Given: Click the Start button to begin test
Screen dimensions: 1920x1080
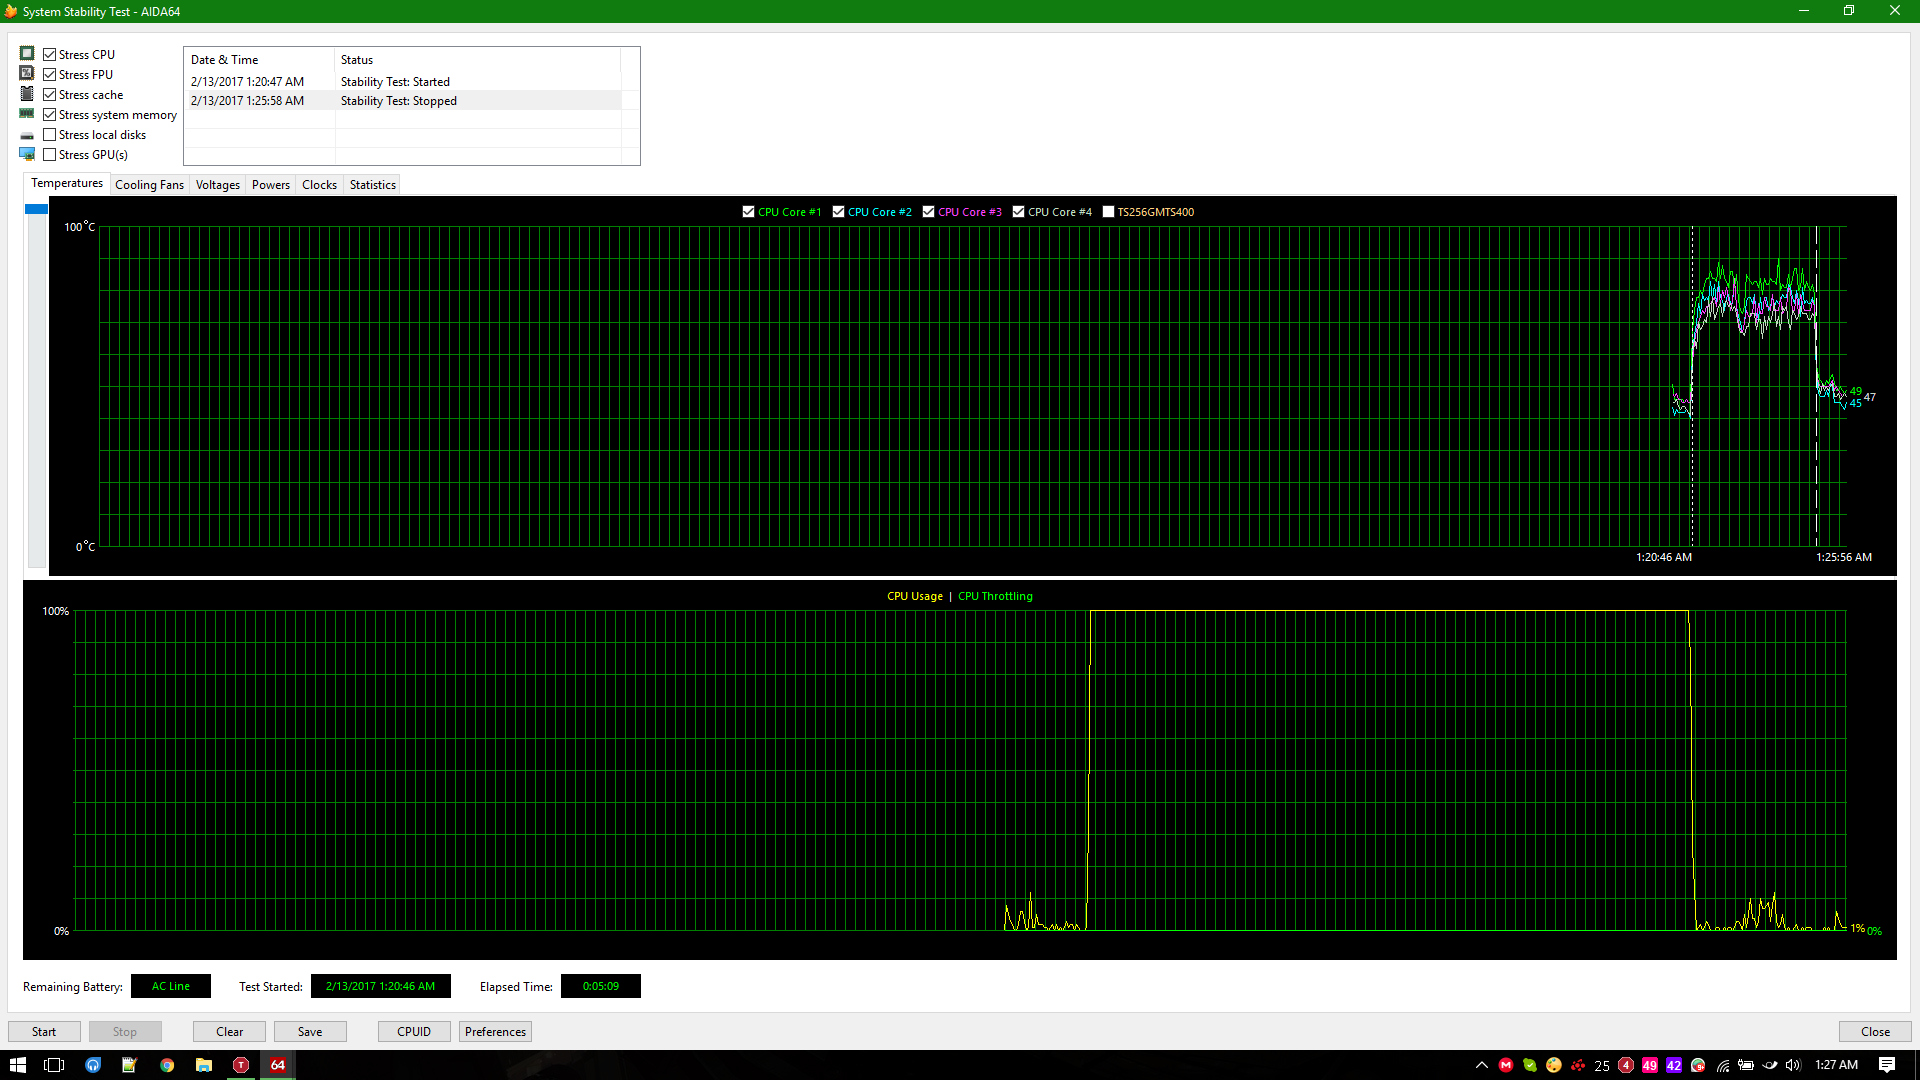Looking at the screenshot, I should (44, 1032).
